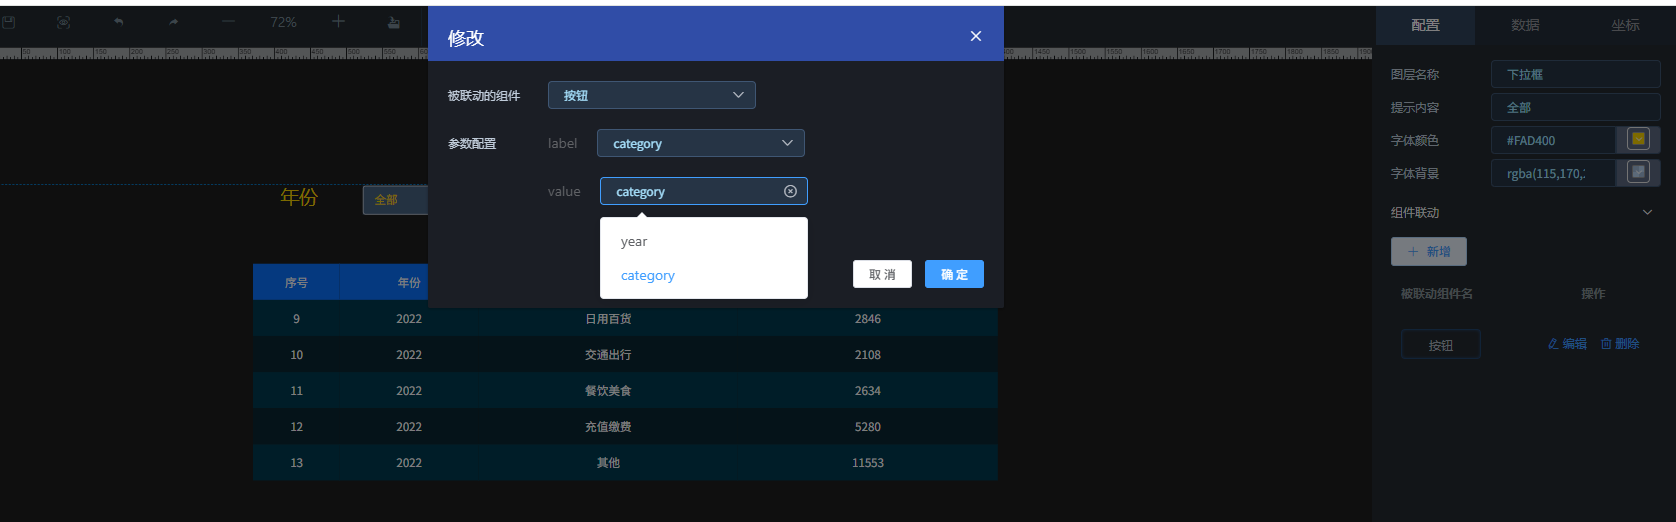Screen dimensions: 1676x522
Task: Open the 字体颜色 color swatch
Action: [x=1638, y=140]
